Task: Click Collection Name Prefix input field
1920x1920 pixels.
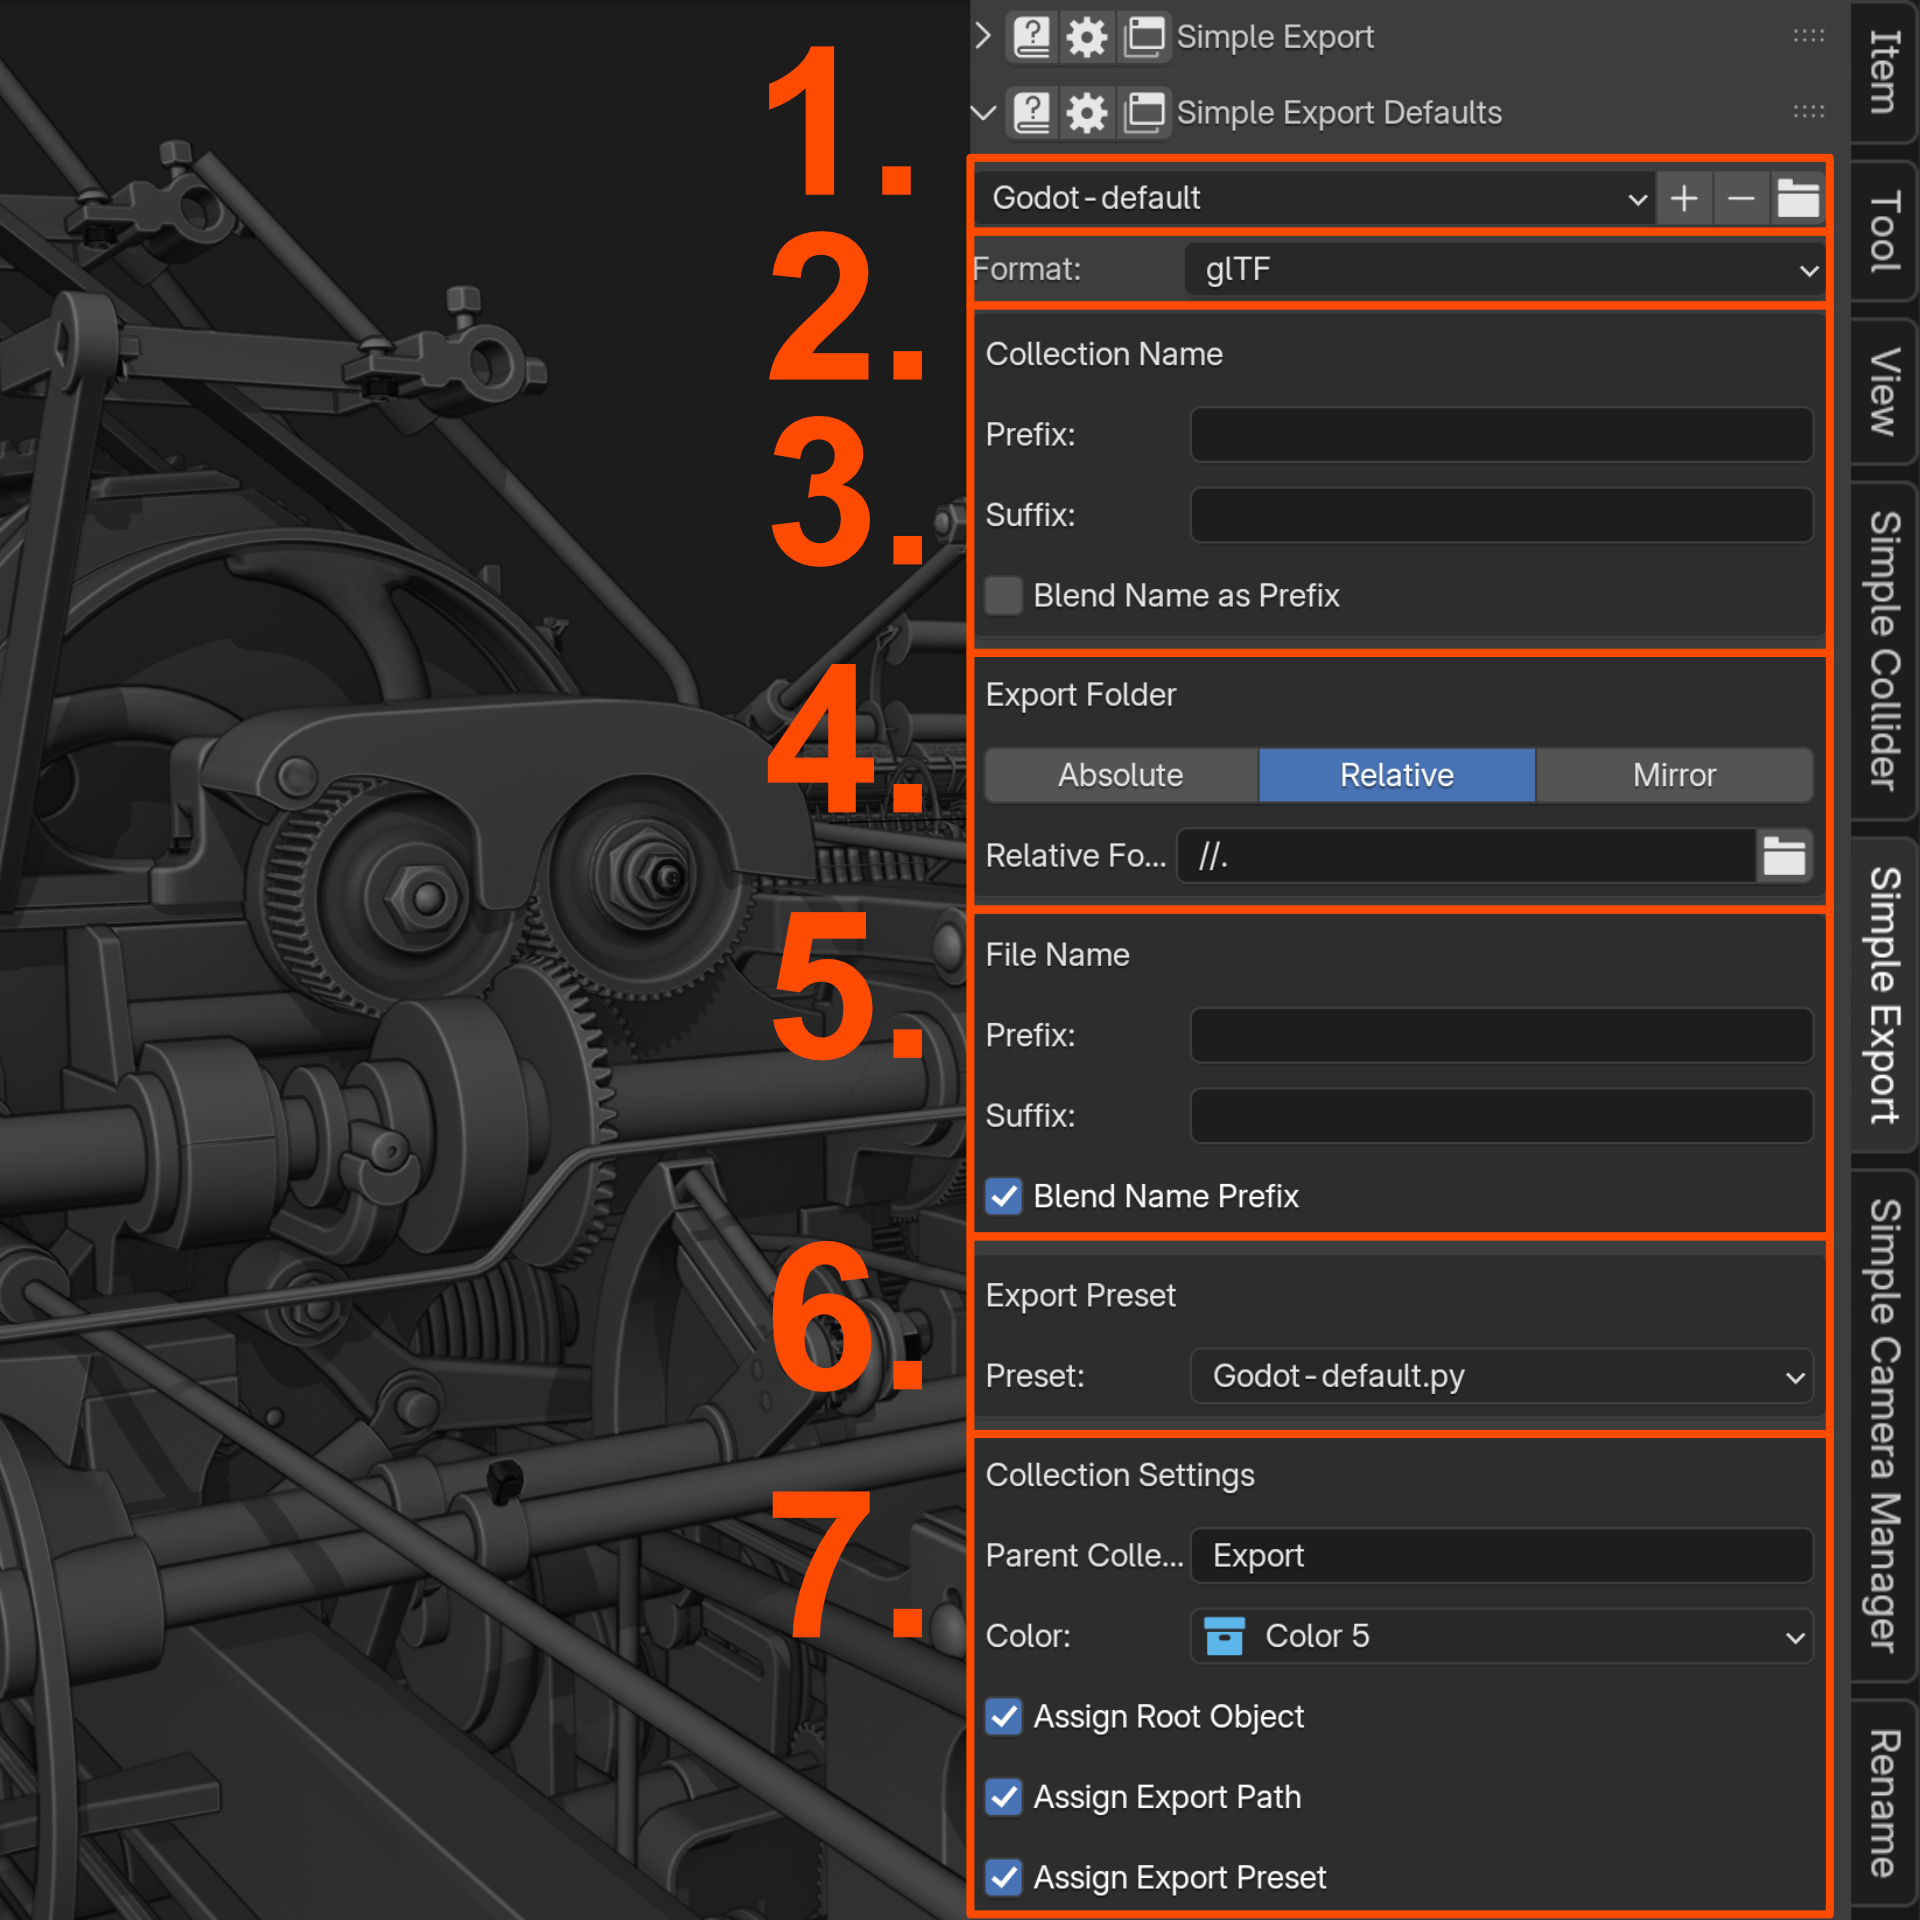Action: pyautogui.click(x=1502, y=435)
